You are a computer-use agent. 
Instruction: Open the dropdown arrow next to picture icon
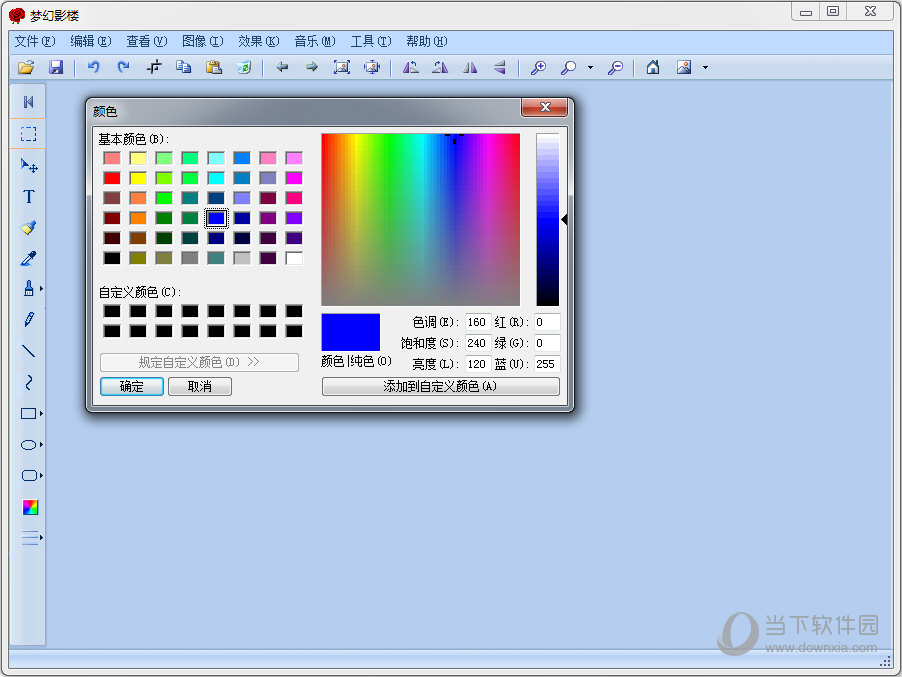coord(705,67)
